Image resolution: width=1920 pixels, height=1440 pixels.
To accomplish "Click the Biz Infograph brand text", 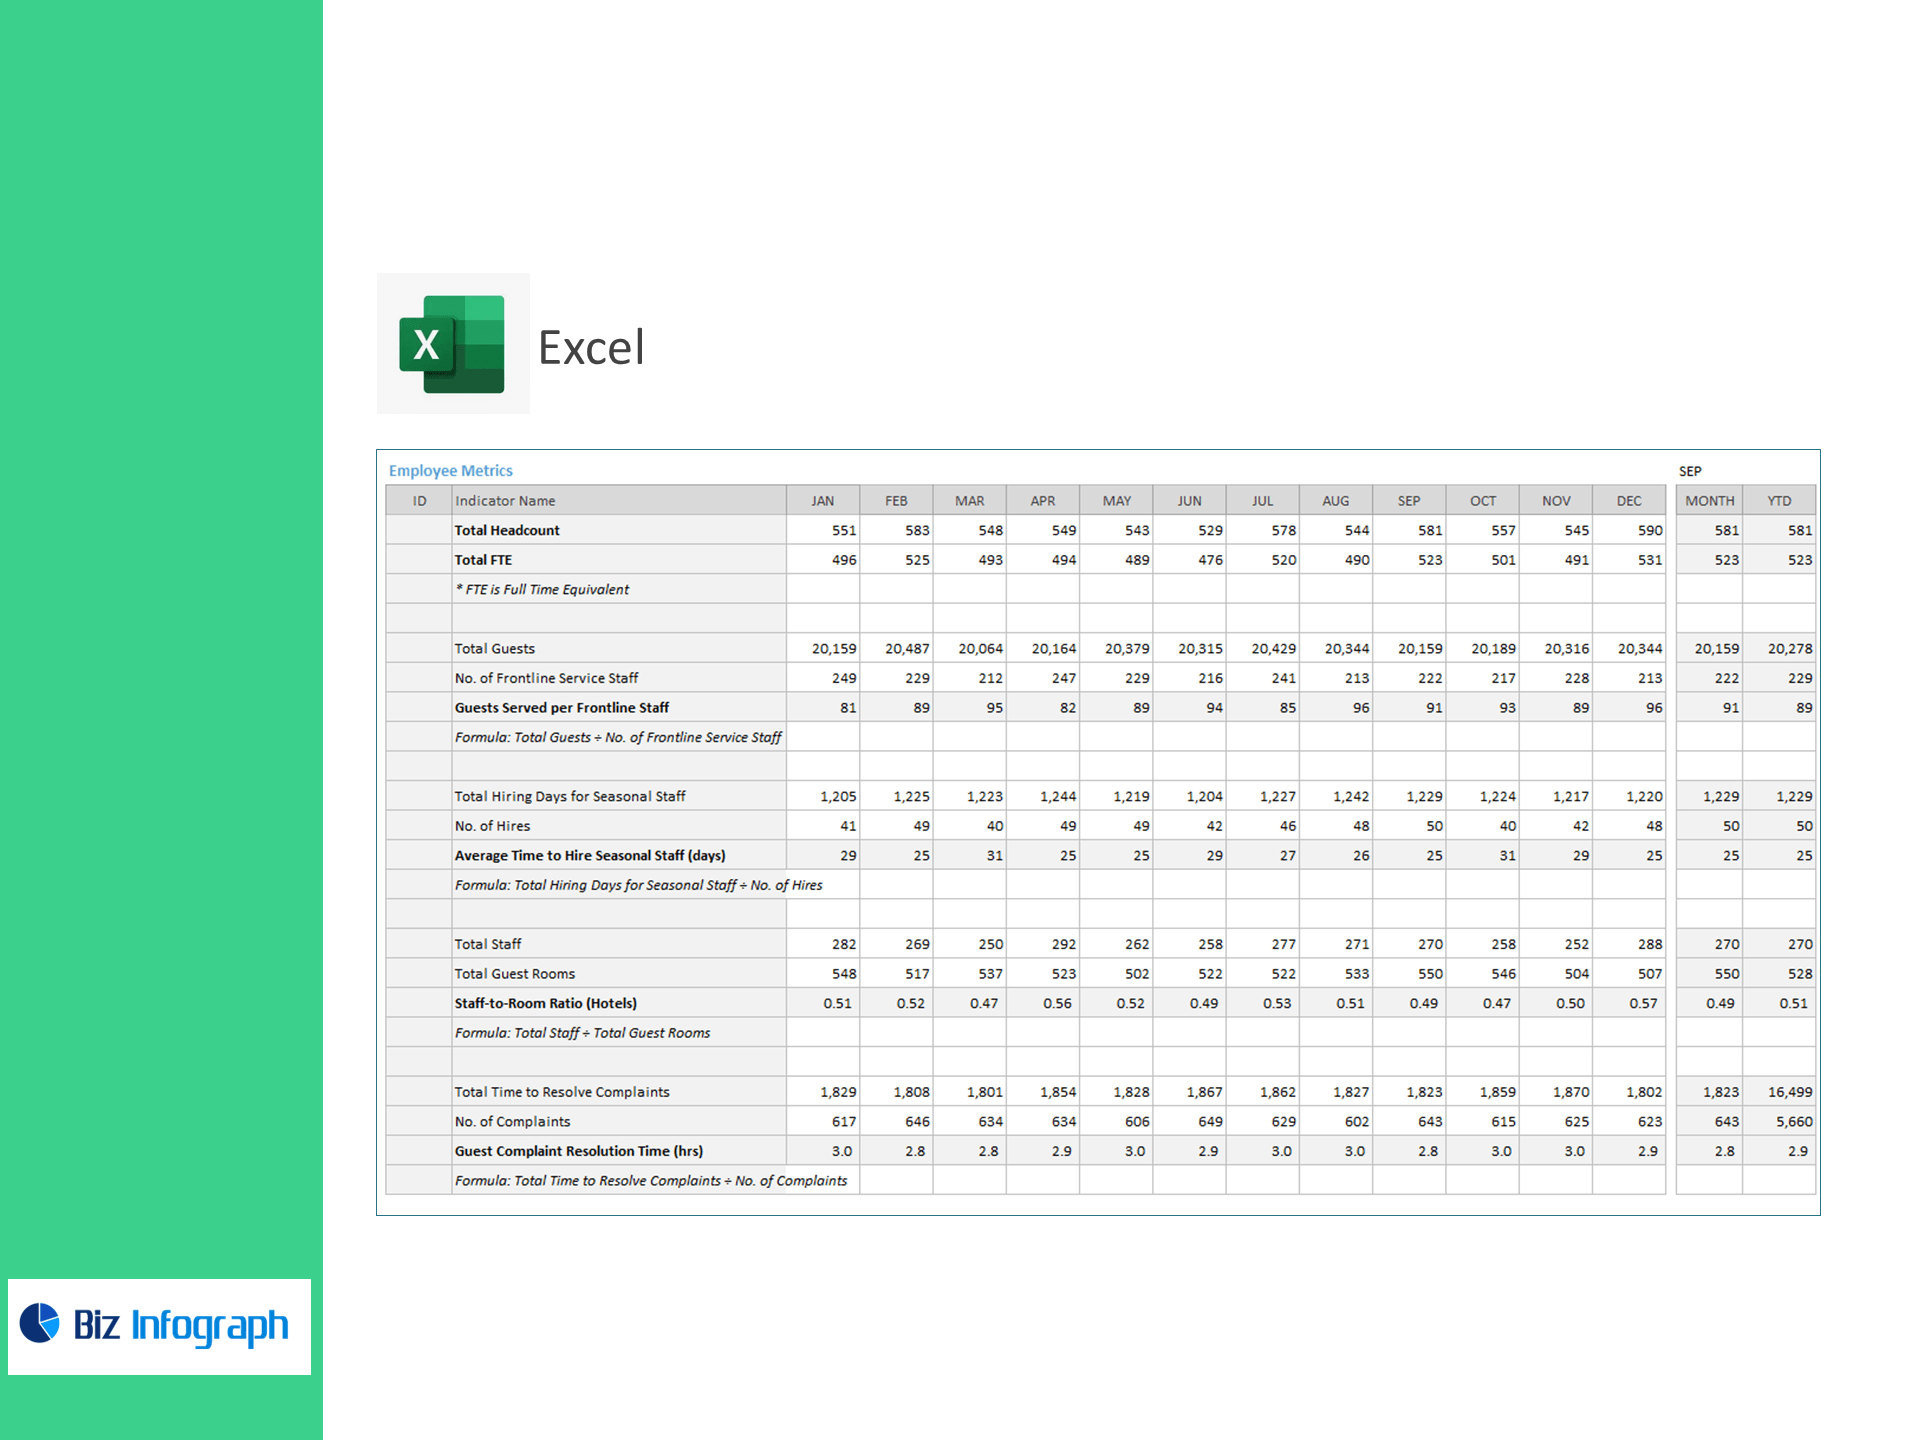I will coord(181,1326).
